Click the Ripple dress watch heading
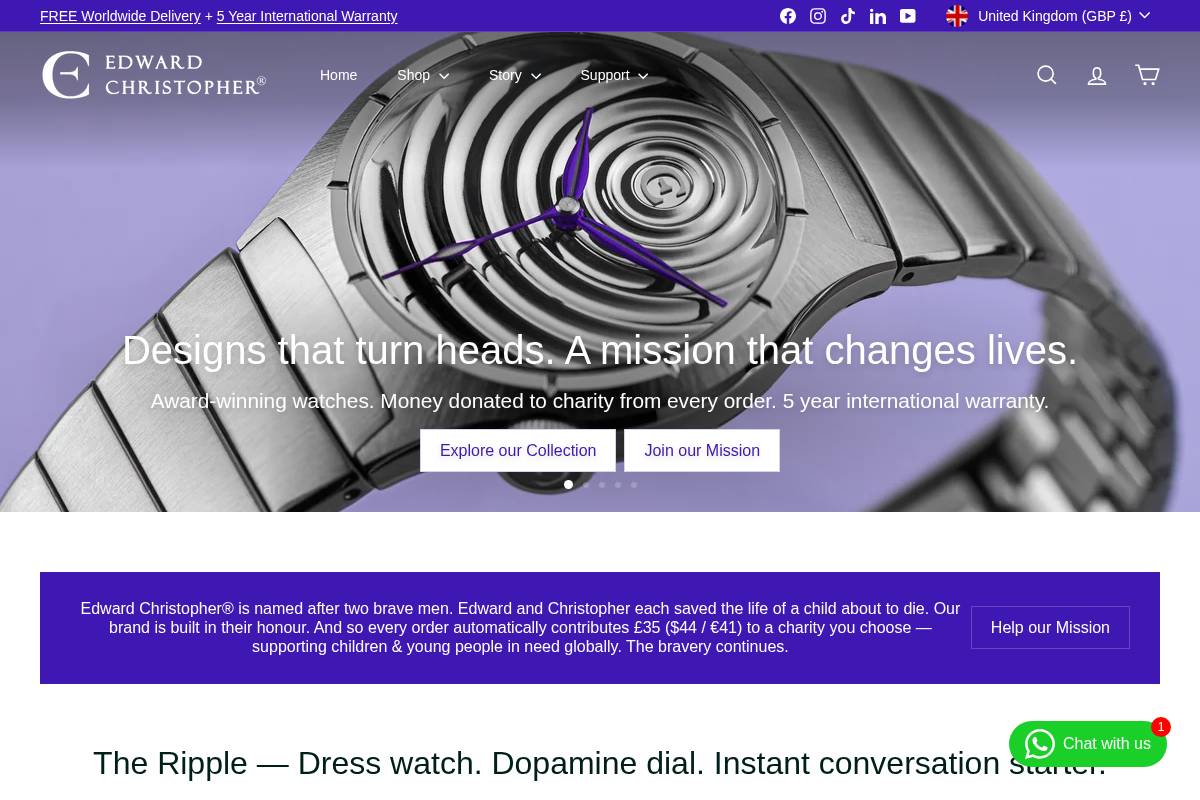Screen dimensions: 1200x800 click(600, 763)
